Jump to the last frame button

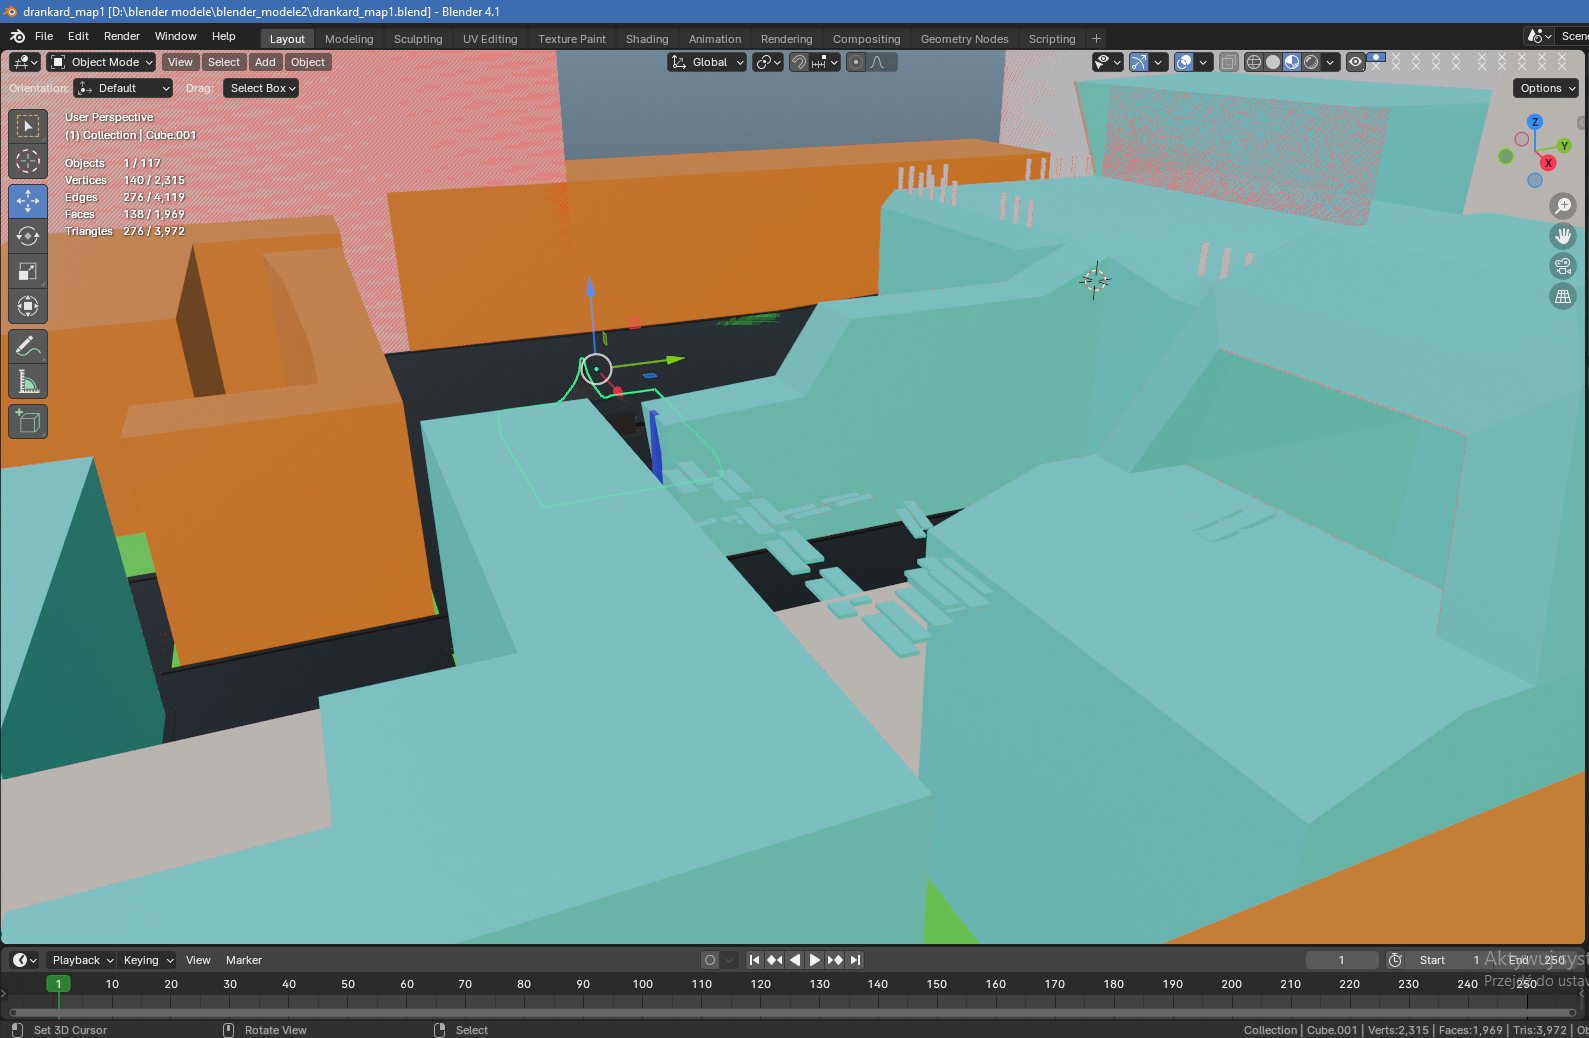coord(855,960)
